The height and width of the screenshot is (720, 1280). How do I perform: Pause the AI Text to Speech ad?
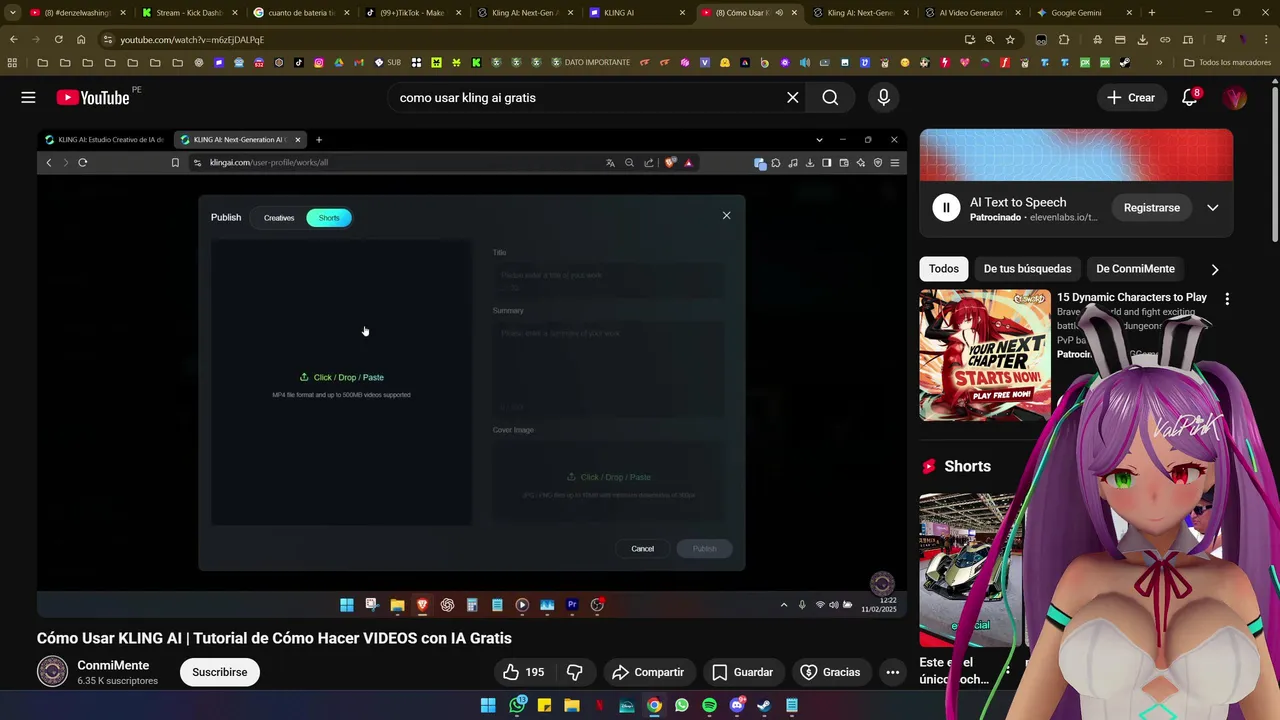click(x=945, y=207)
